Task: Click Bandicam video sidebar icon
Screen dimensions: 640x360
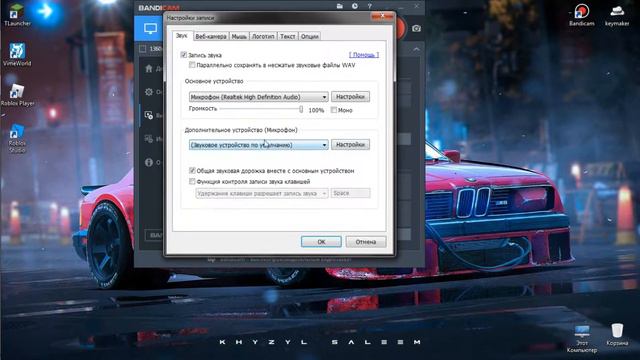Action: click(149, 115)
